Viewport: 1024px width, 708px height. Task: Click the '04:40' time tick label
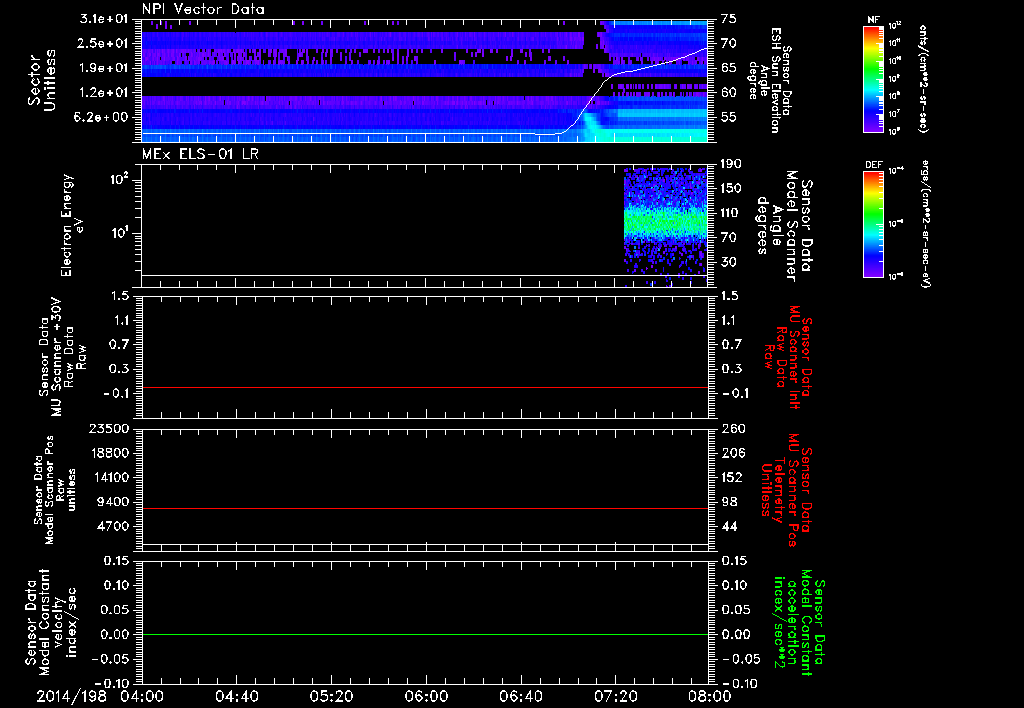(x=237, y=696)
